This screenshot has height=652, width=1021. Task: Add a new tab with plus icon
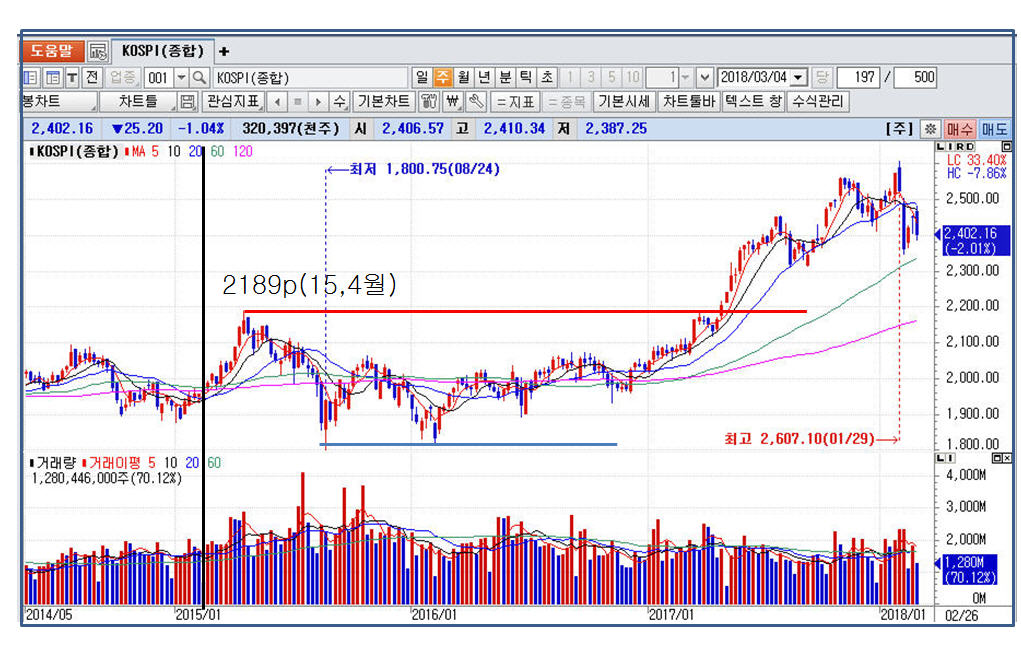(224, 50)
